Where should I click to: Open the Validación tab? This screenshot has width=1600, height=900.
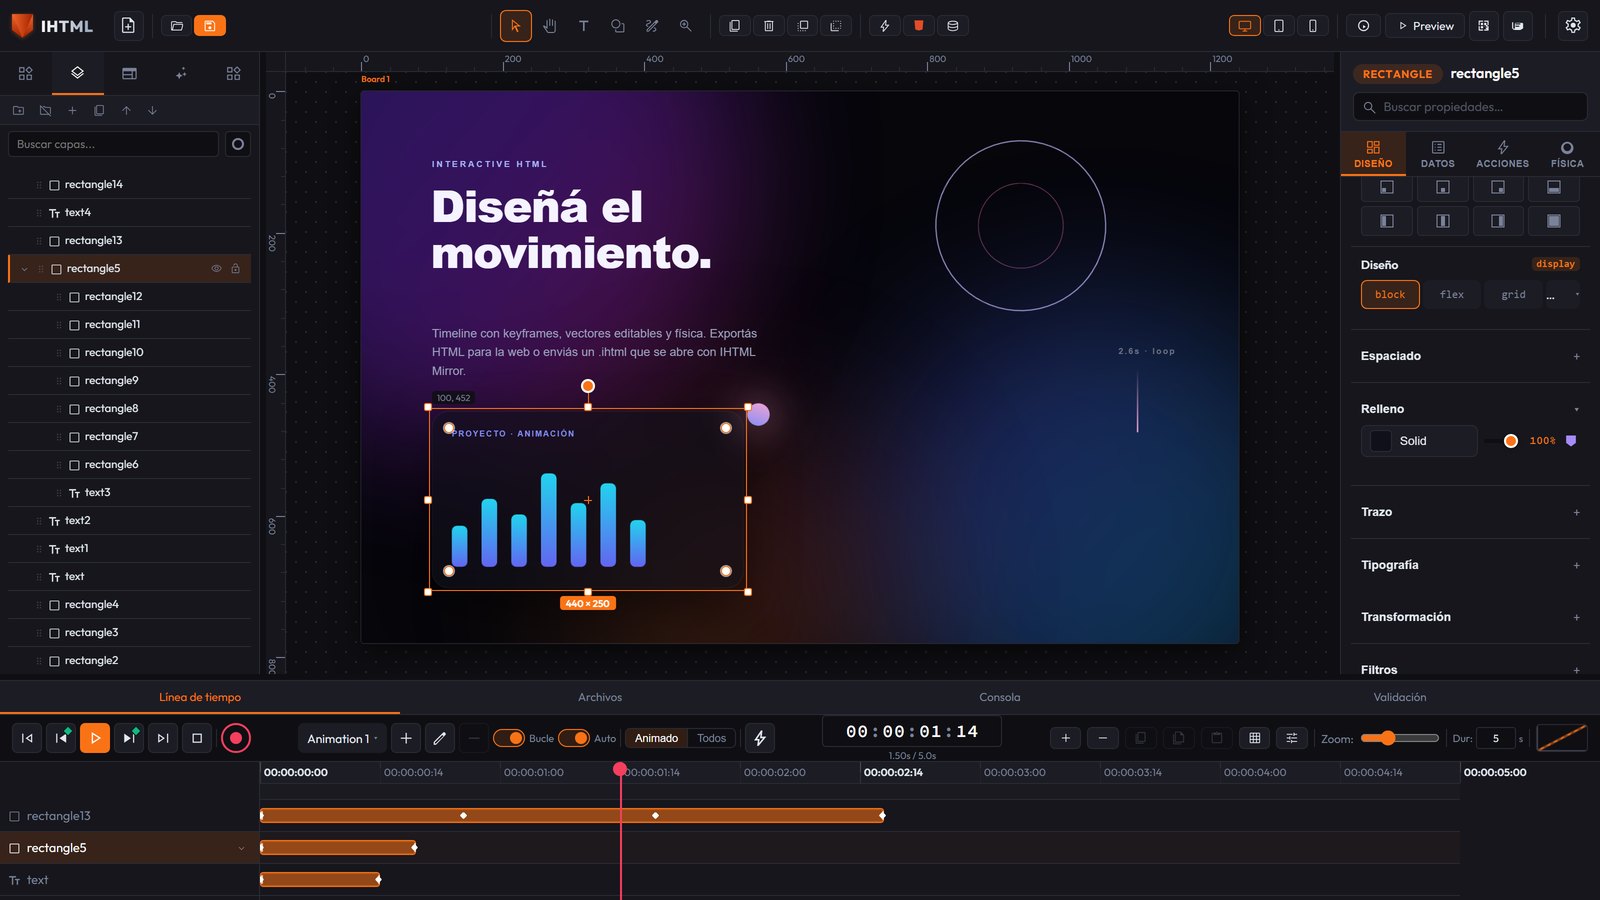(1400, 697)
